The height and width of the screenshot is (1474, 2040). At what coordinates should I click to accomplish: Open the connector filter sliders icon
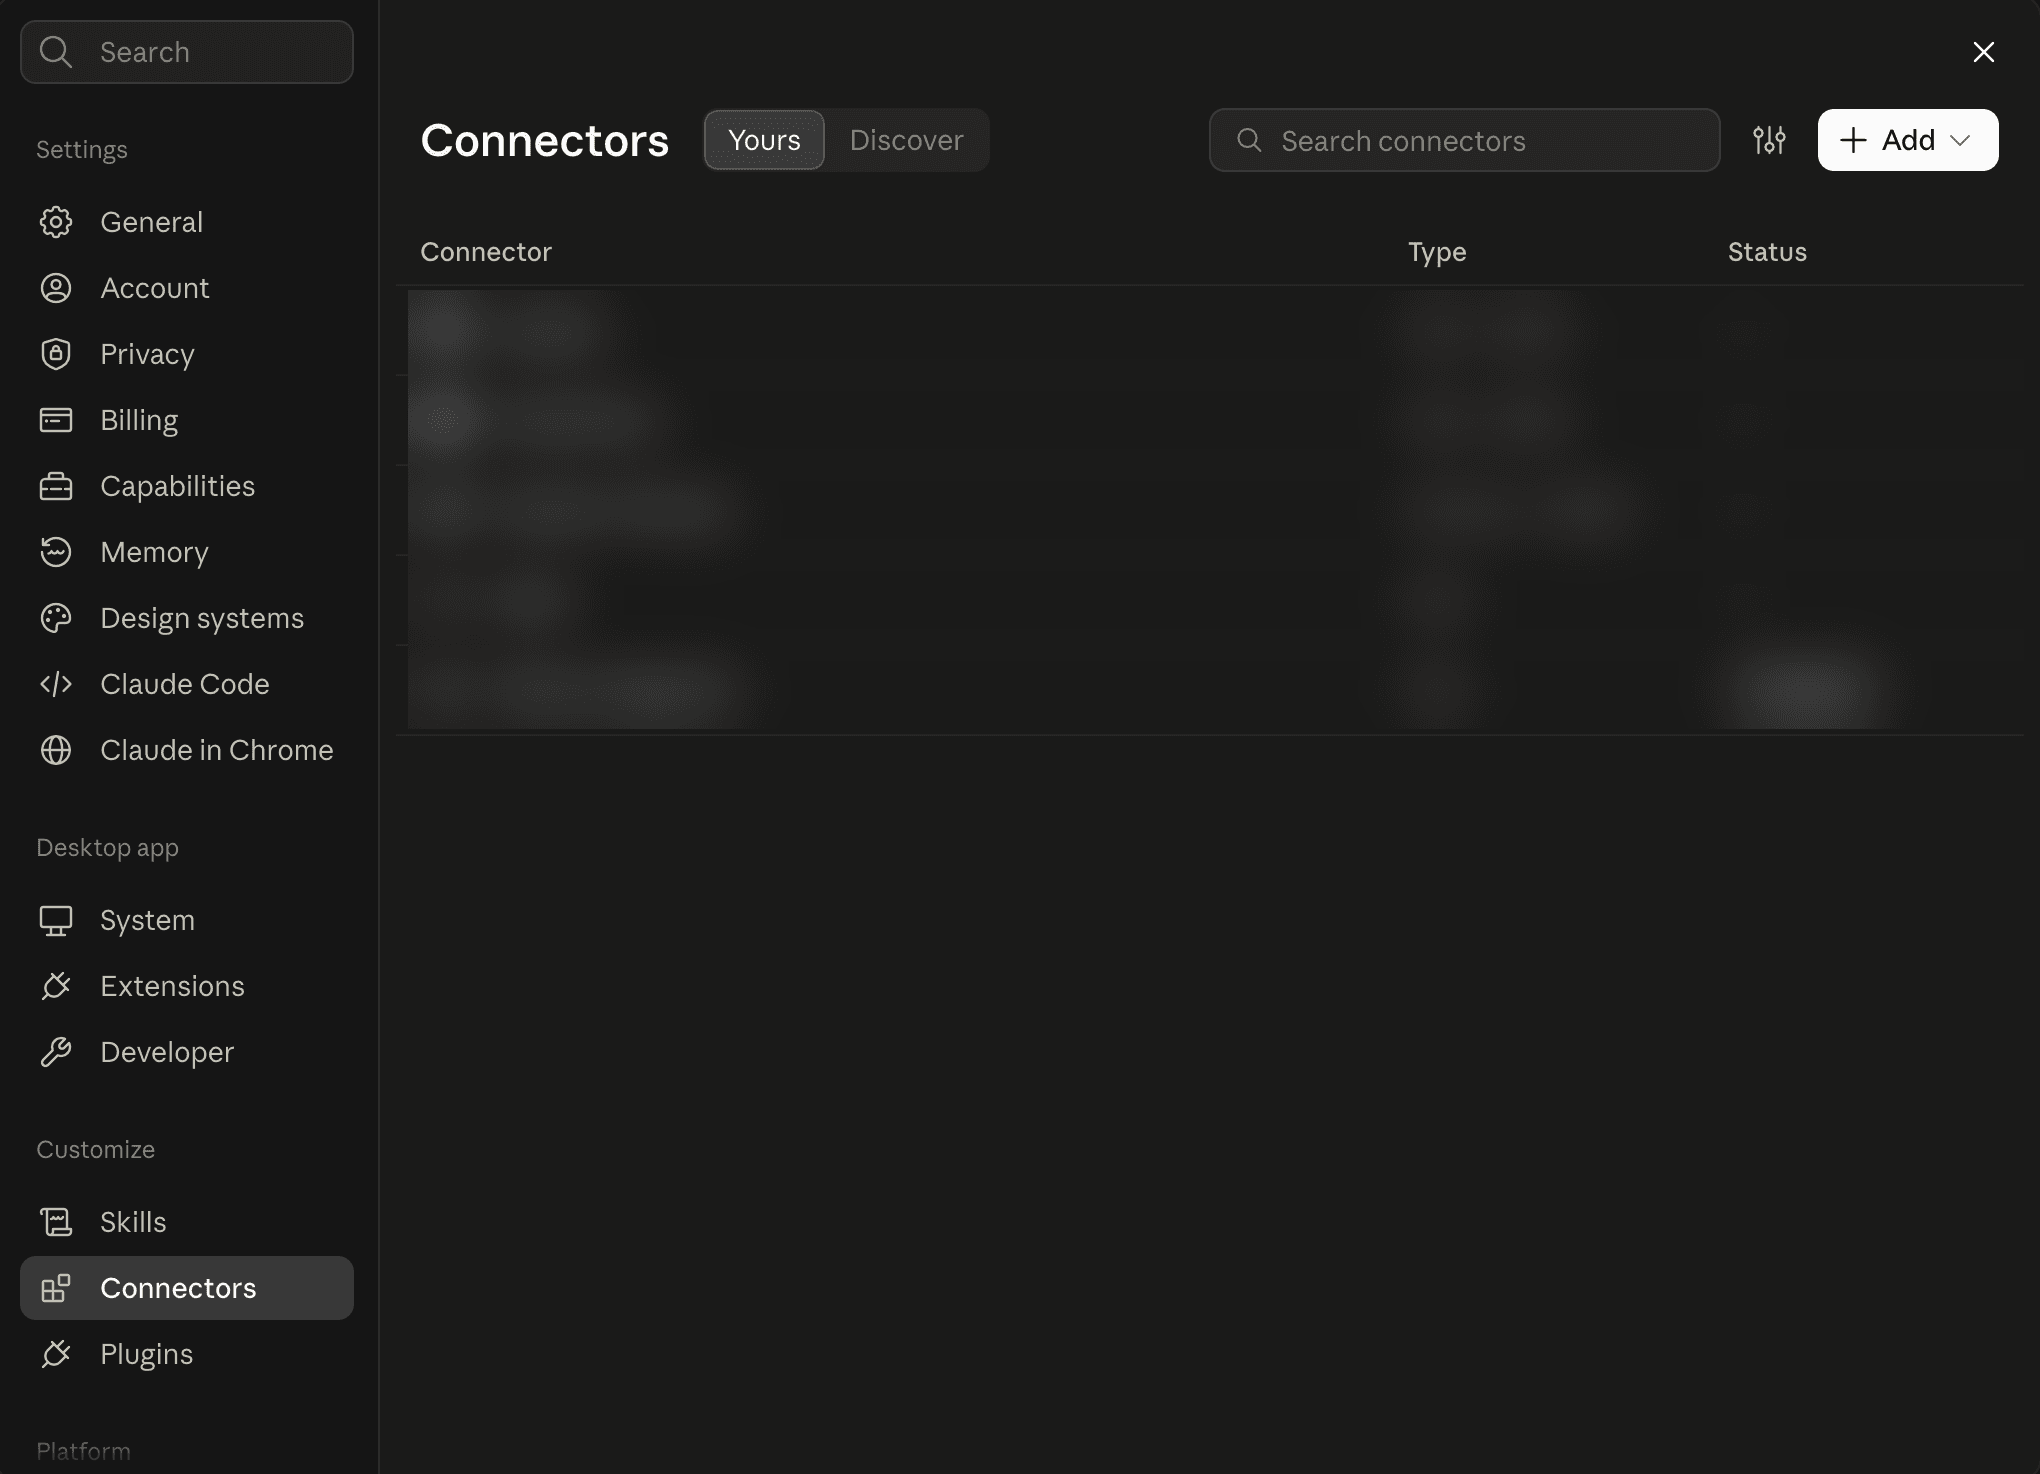(1769, 140)
